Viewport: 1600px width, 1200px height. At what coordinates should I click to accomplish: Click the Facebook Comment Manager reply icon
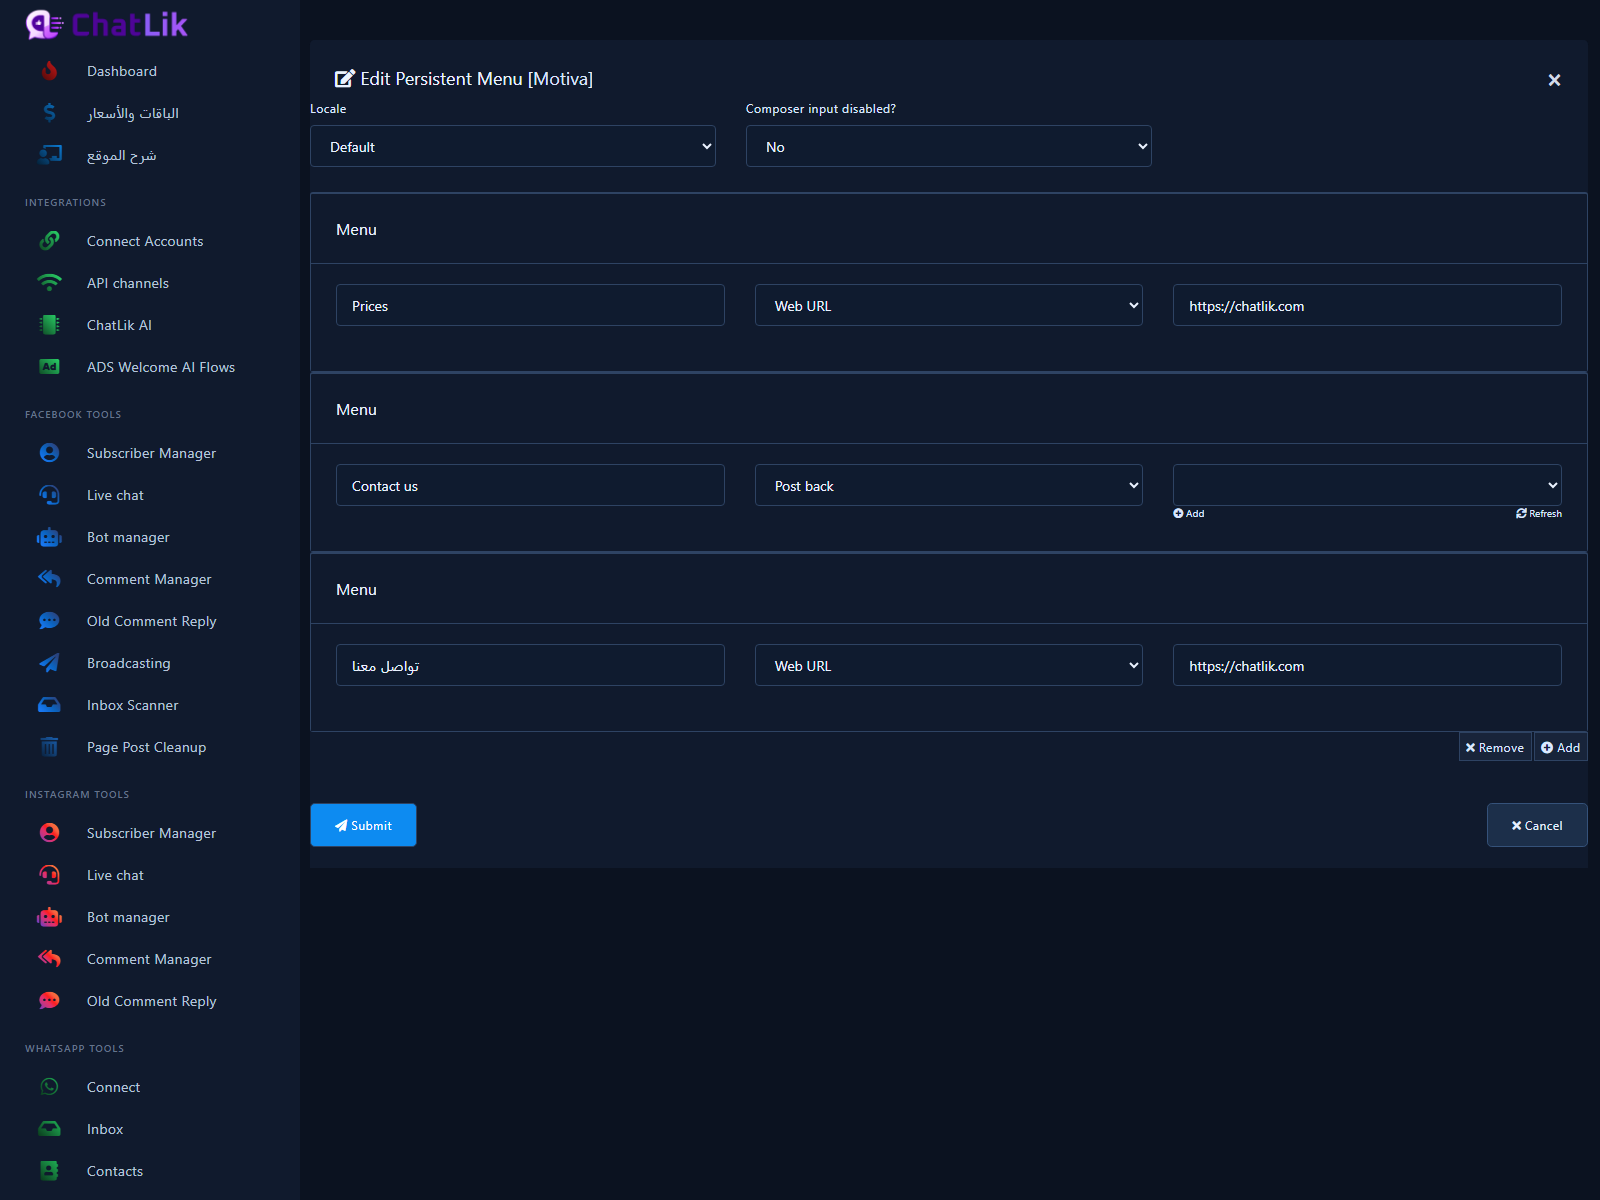tap(49, 579)
